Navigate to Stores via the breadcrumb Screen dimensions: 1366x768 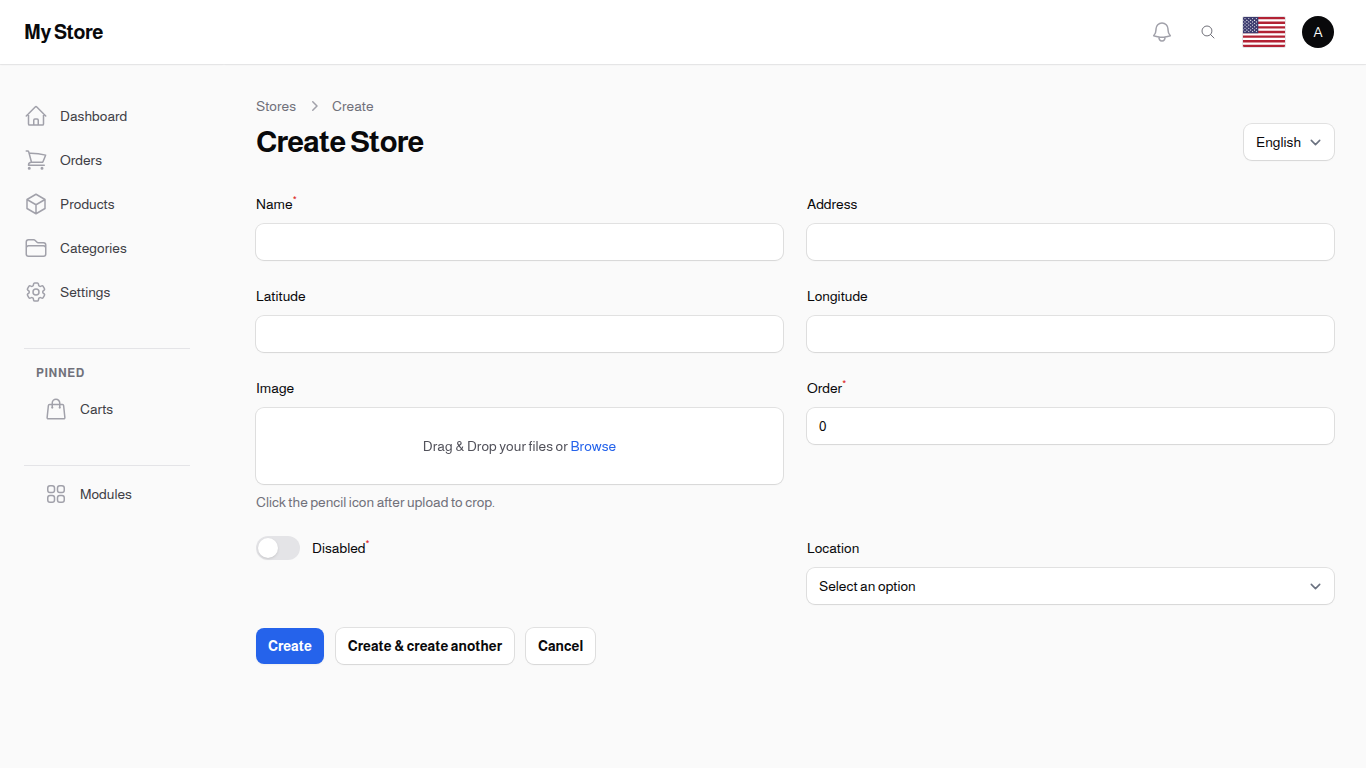[x=276, y=106]
